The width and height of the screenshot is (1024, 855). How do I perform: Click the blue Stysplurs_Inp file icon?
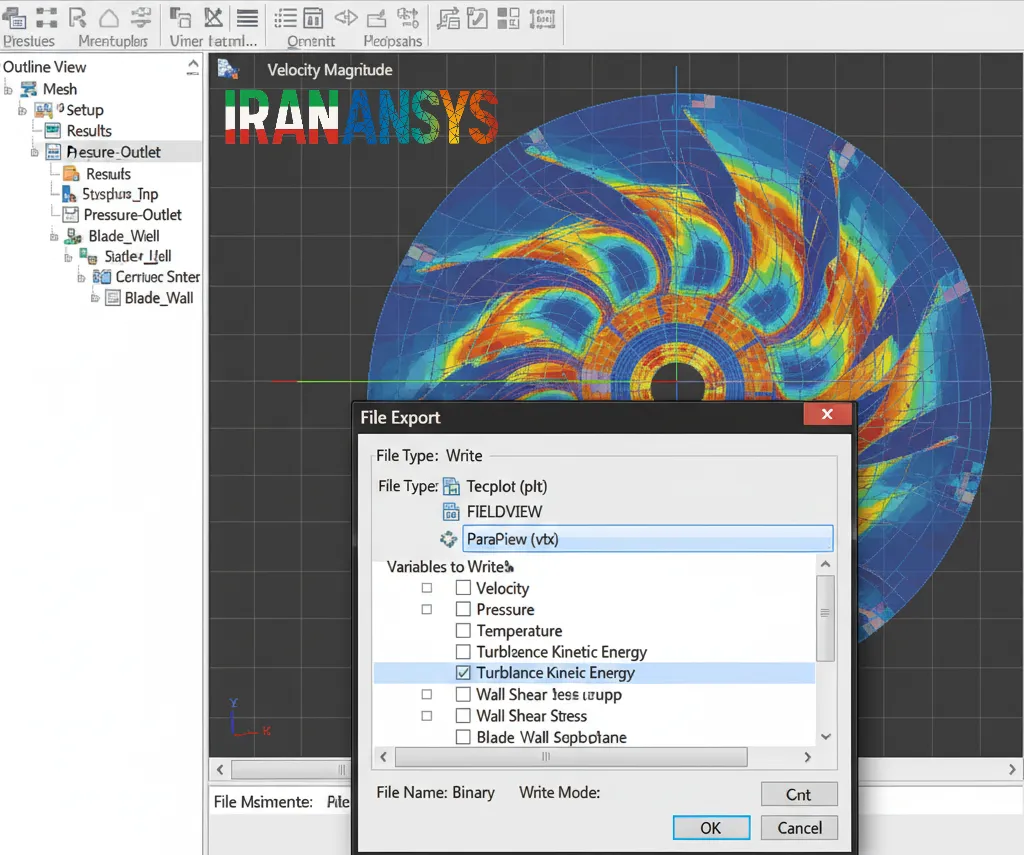(x=69, y=194)
